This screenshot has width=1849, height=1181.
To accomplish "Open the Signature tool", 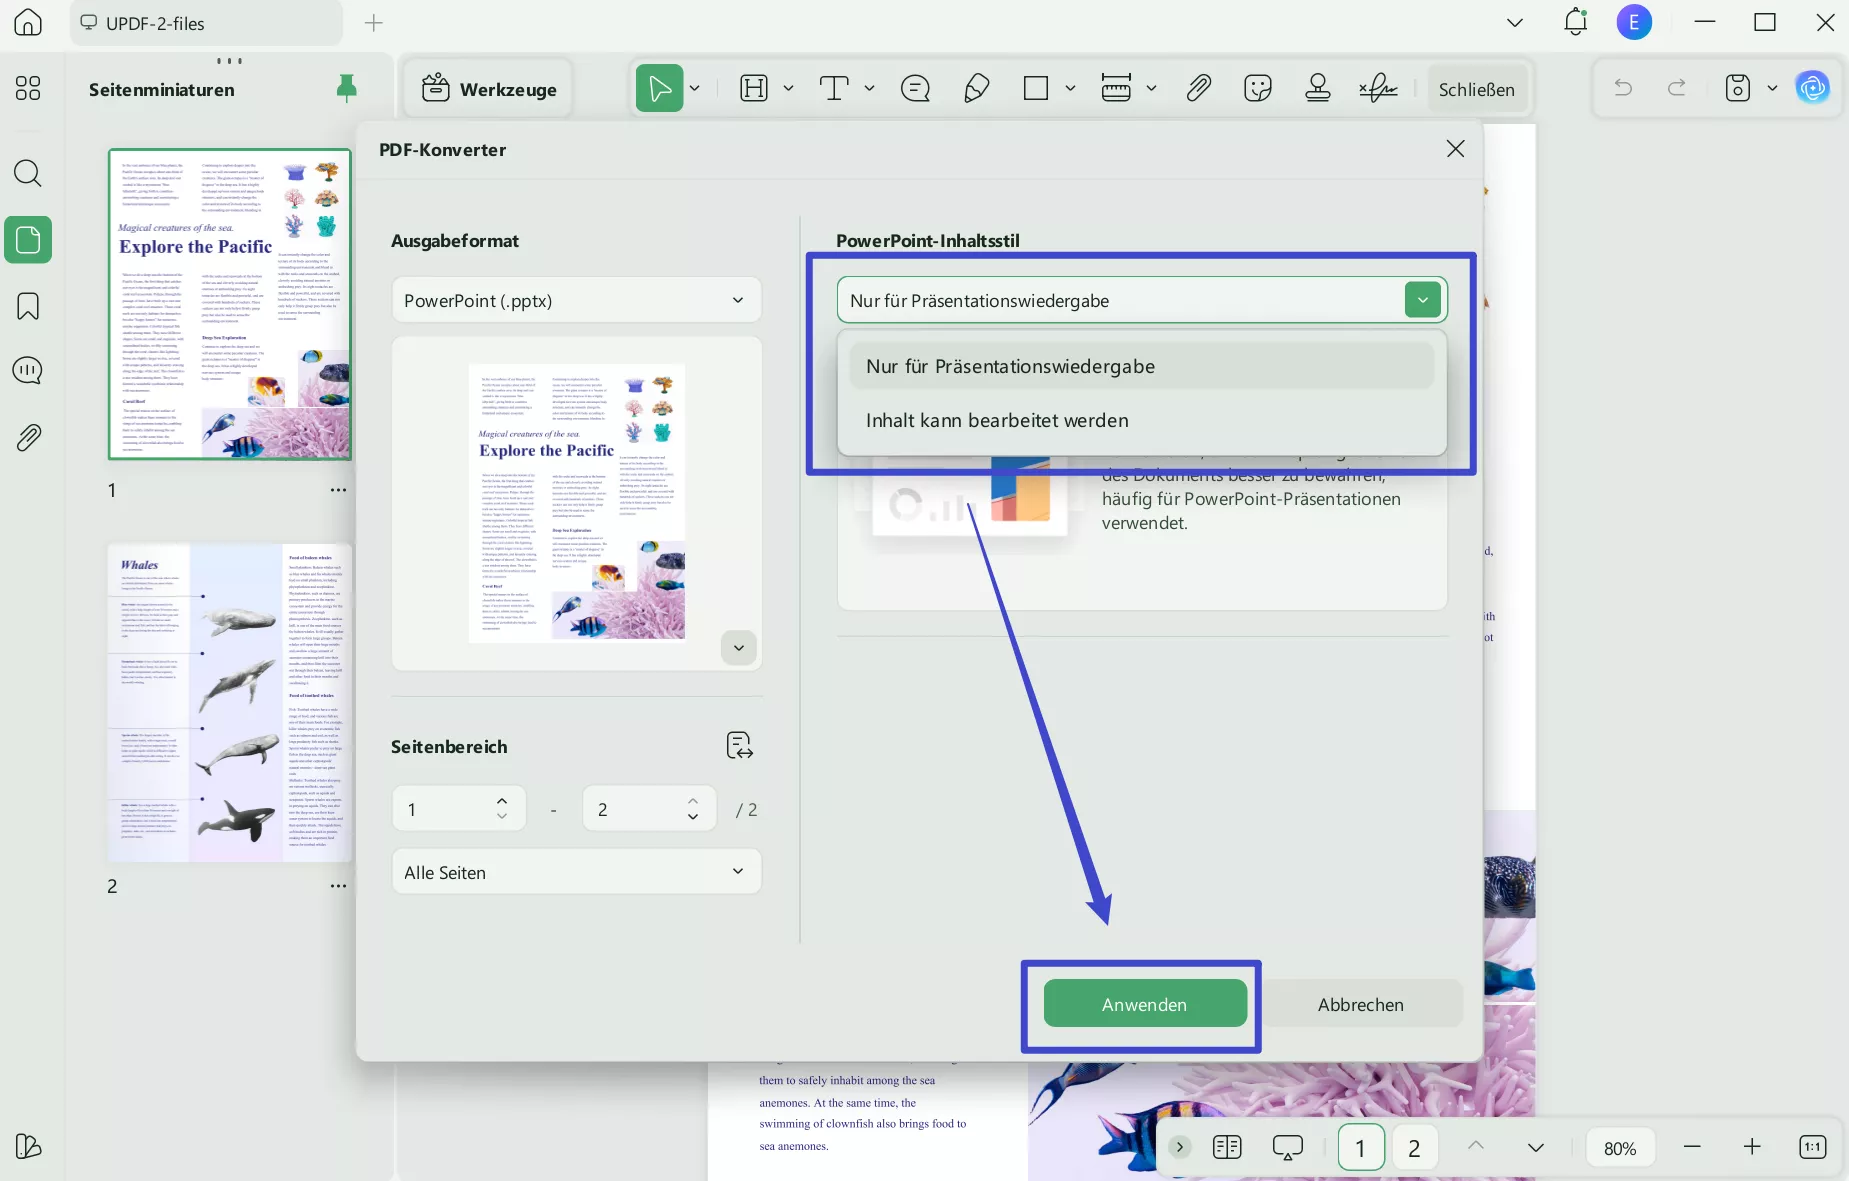I will pos(1379,88).
